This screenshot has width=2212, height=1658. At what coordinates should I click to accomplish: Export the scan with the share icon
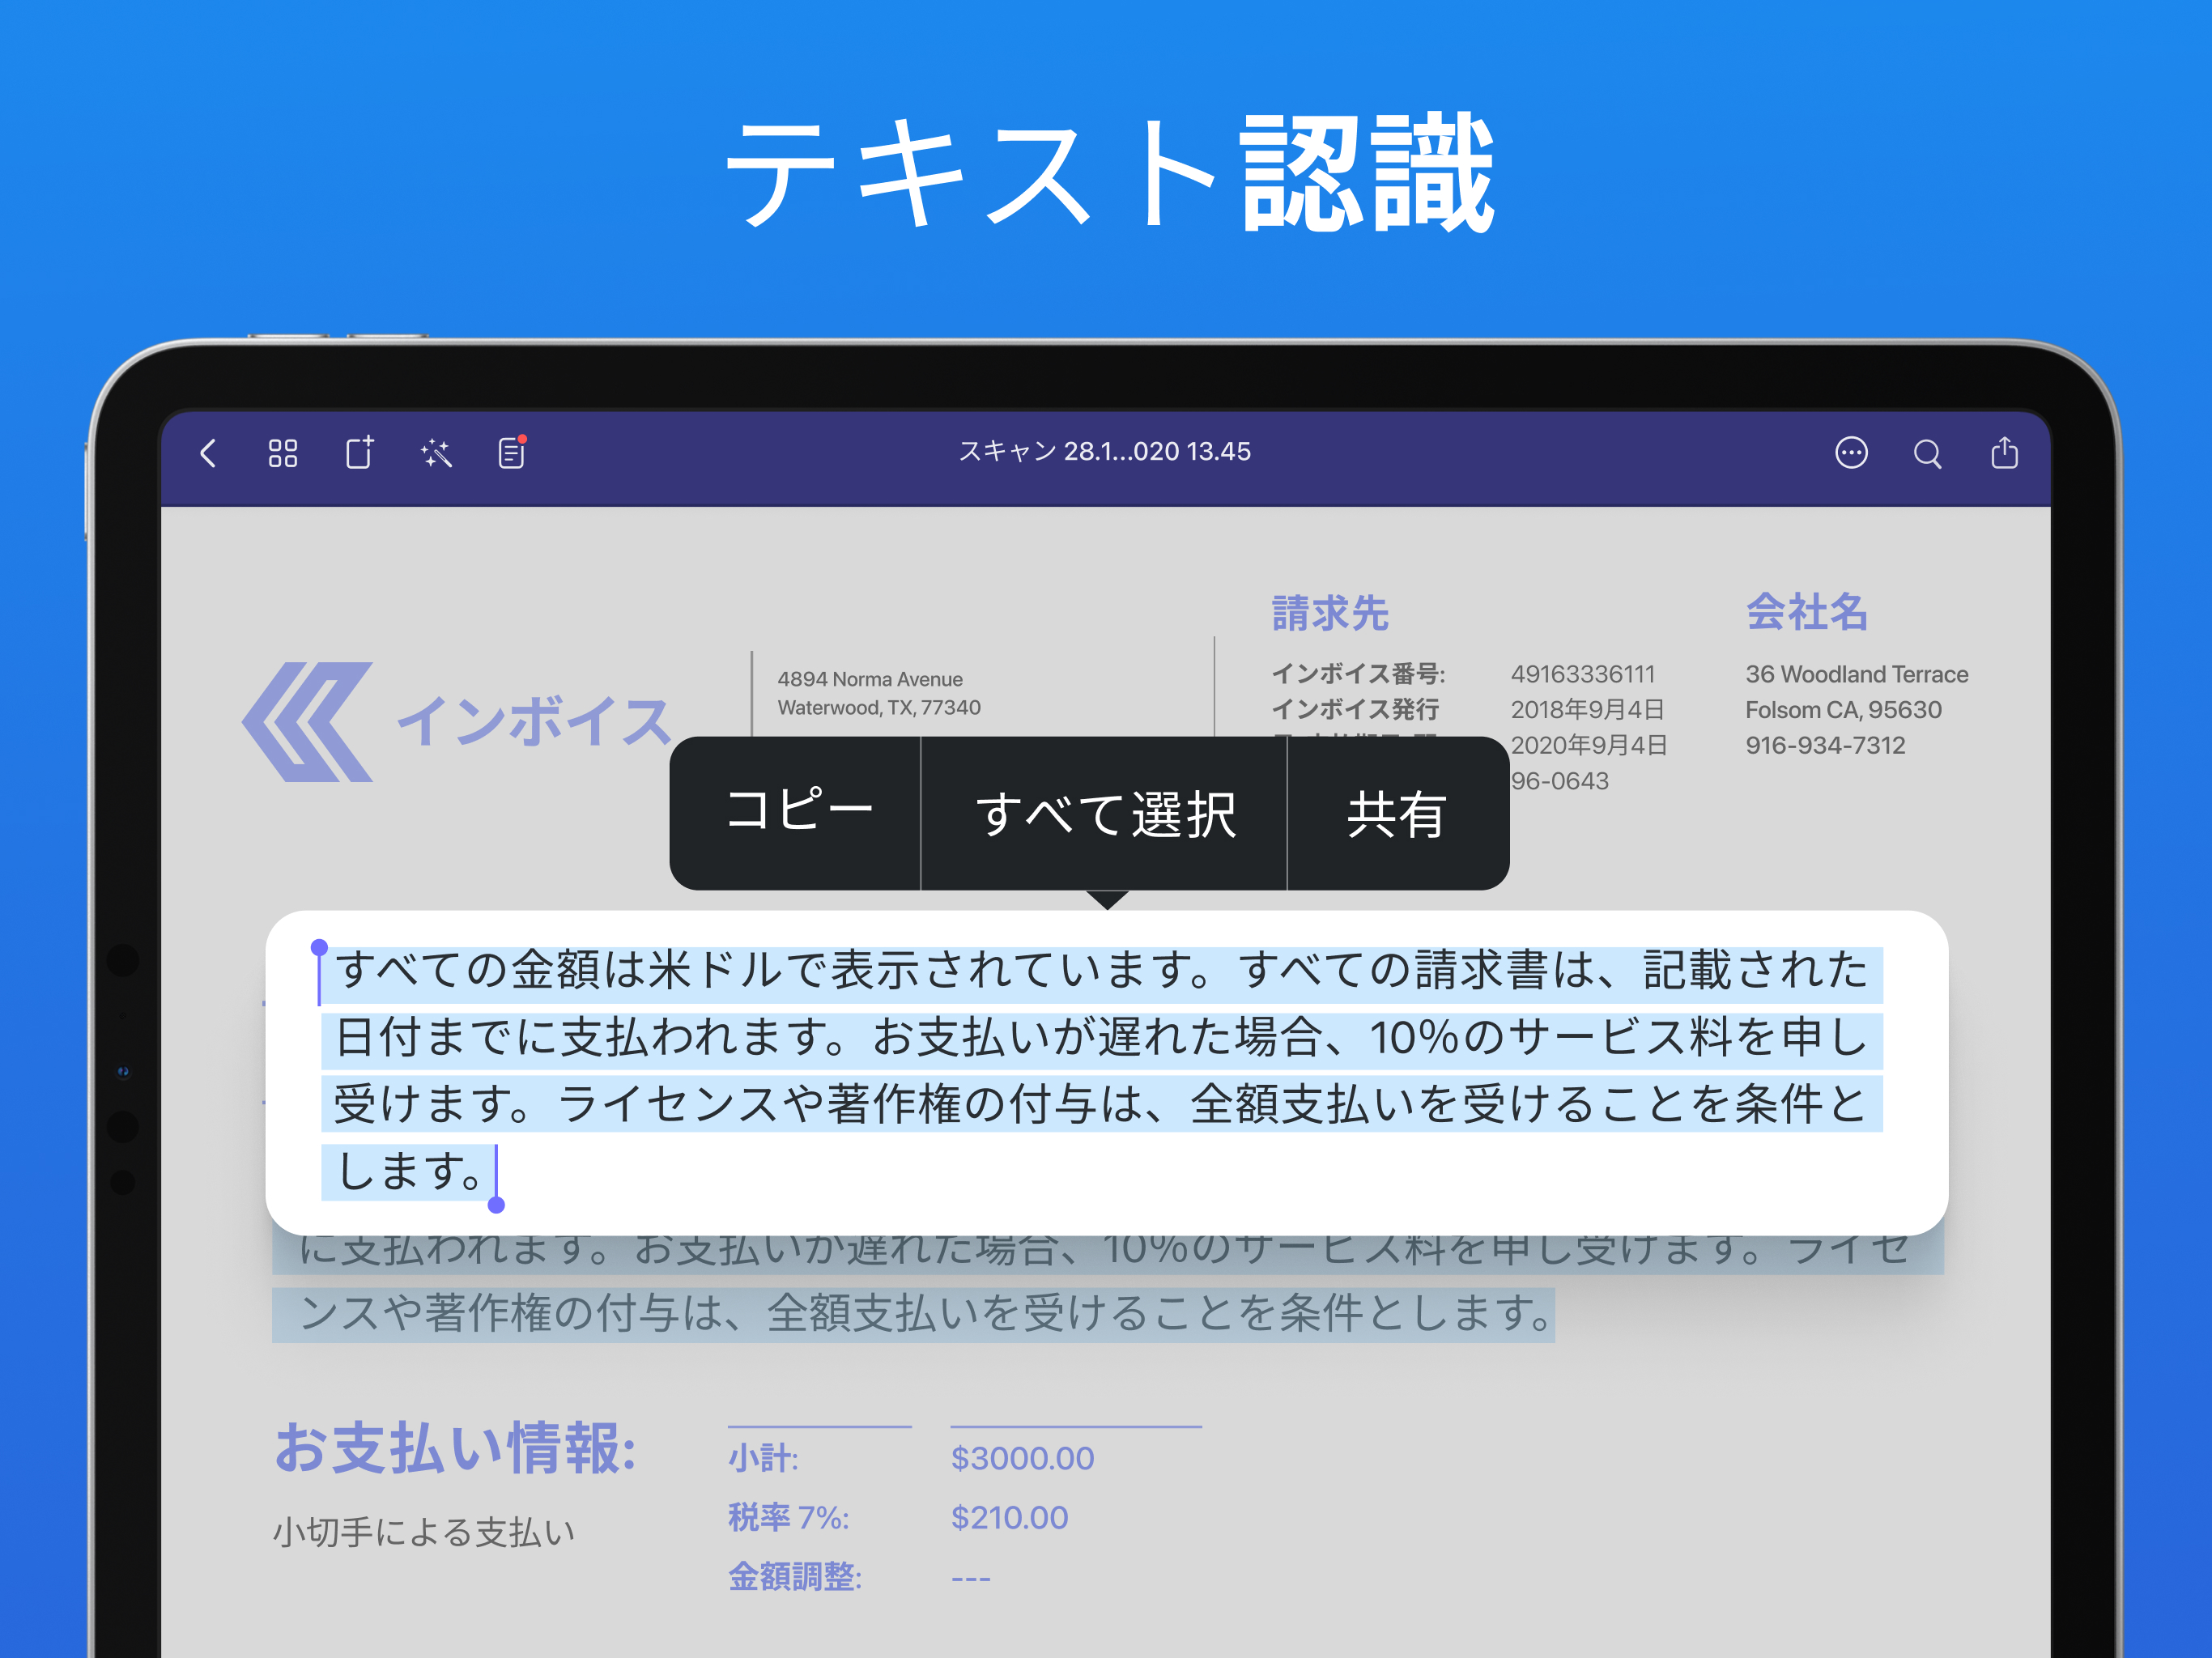tap(2006, 453)
